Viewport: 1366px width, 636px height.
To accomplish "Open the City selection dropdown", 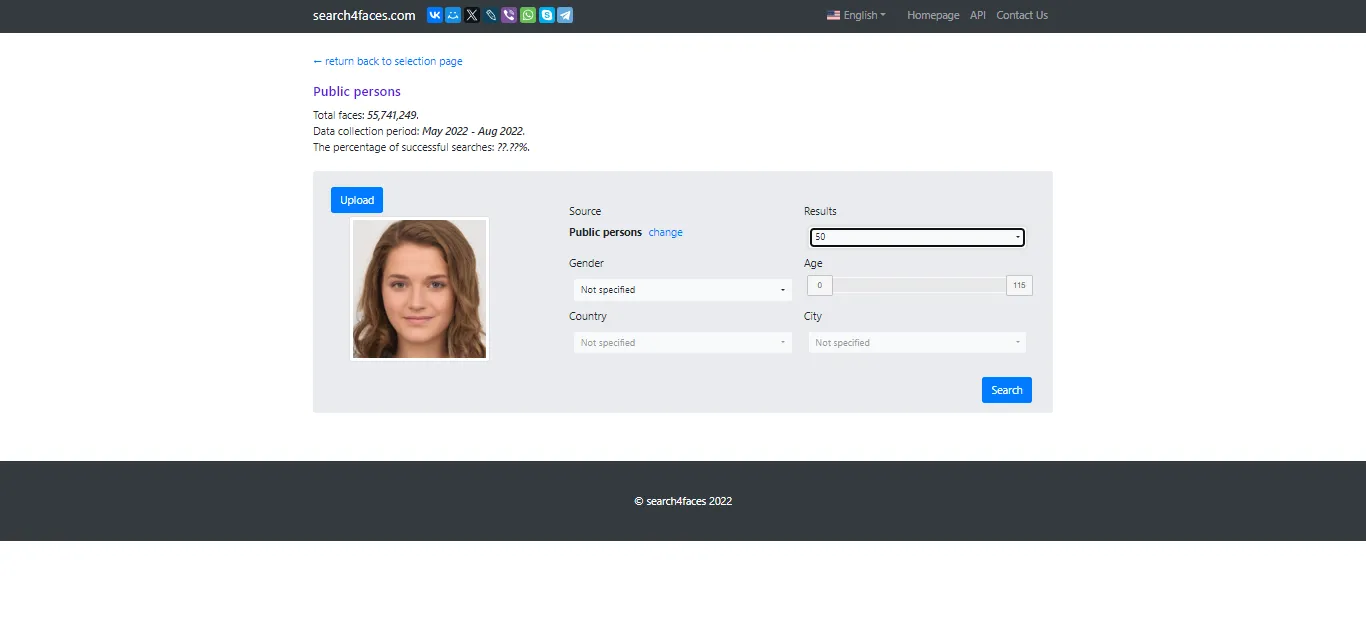I will [916, 342].
